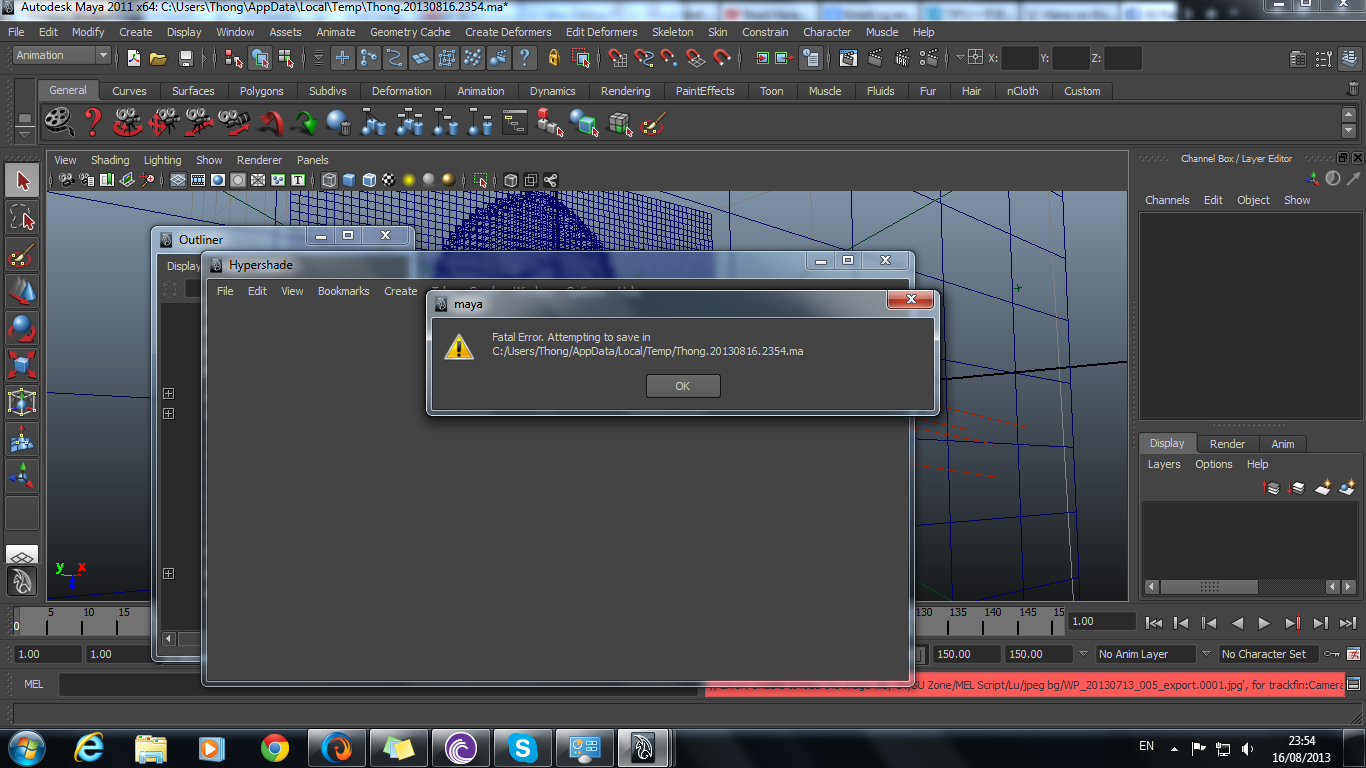This screenshot has height=768, width=1366.
Task: Create a new scene using the toolbar icon
Action: pyautogui.click(x=134, y=58)
